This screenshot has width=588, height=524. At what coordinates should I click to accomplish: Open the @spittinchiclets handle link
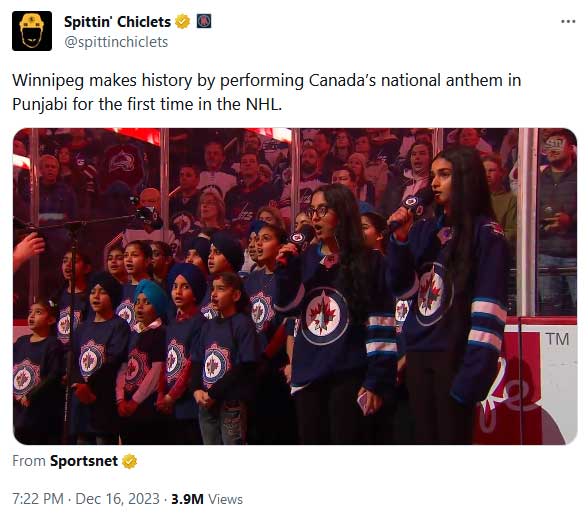click(x=116, y=42)
